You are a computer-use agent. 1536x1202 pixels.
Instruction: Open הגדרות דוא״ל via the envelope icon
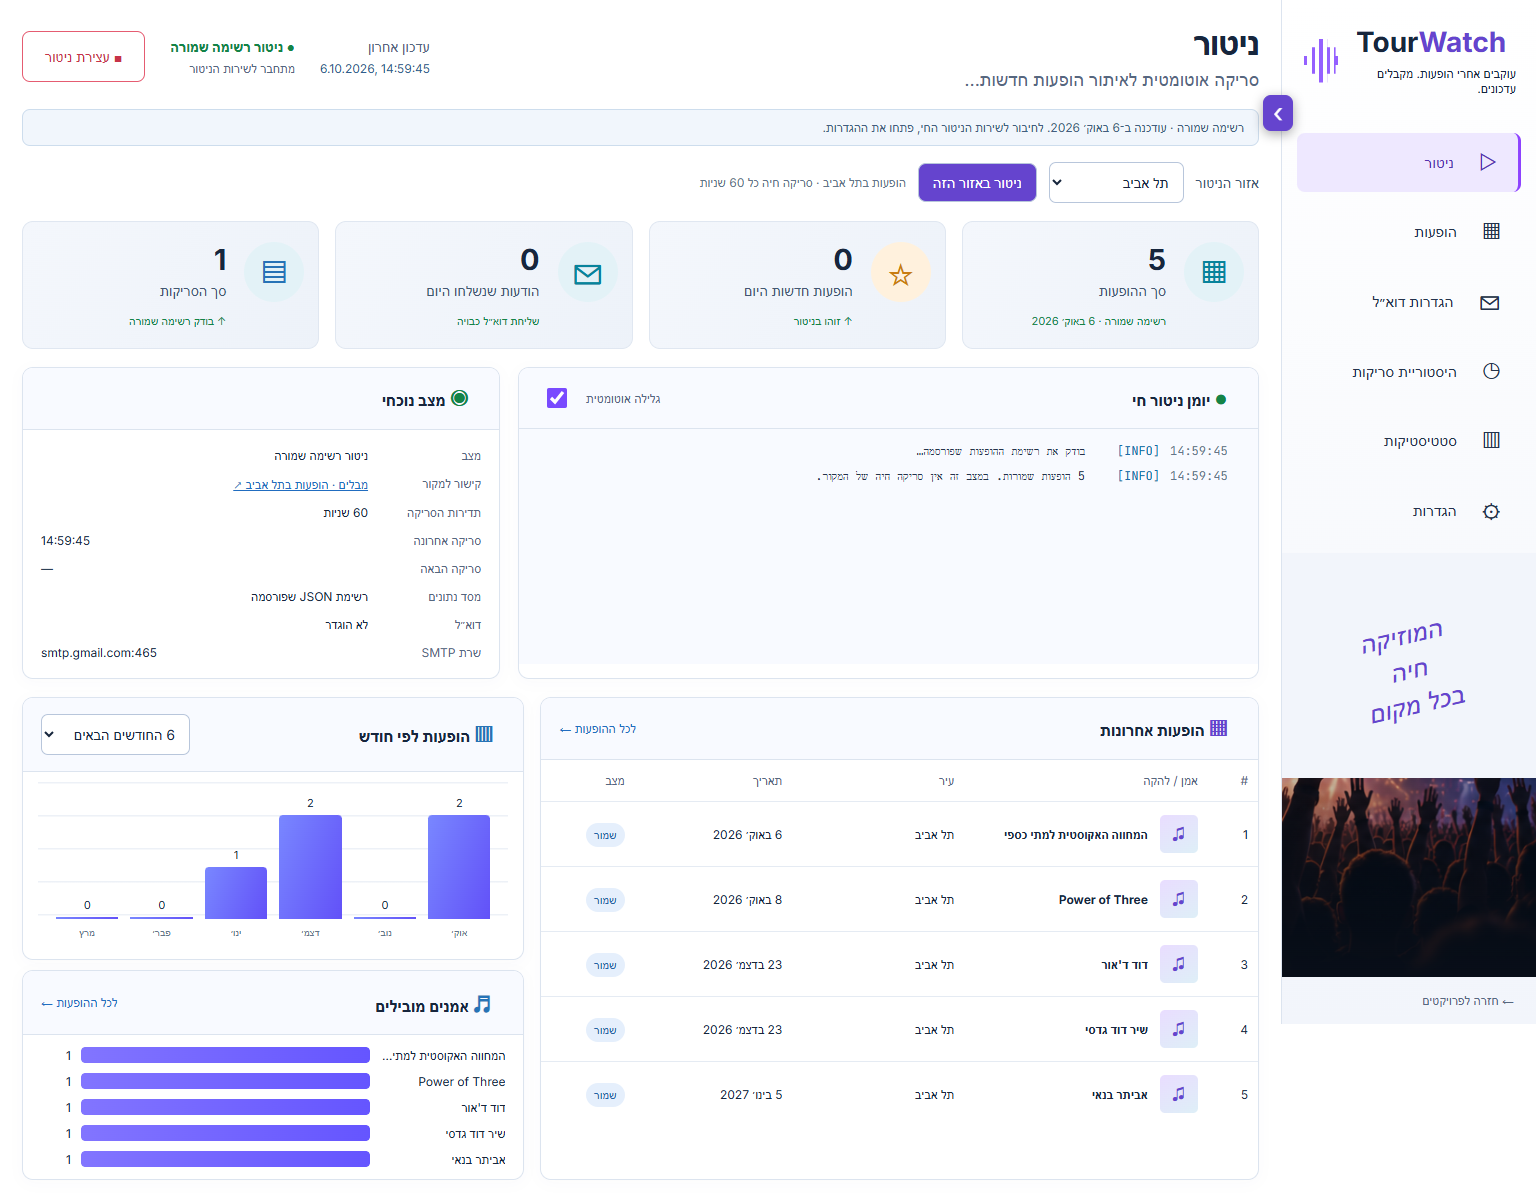tap(1490, 303)
